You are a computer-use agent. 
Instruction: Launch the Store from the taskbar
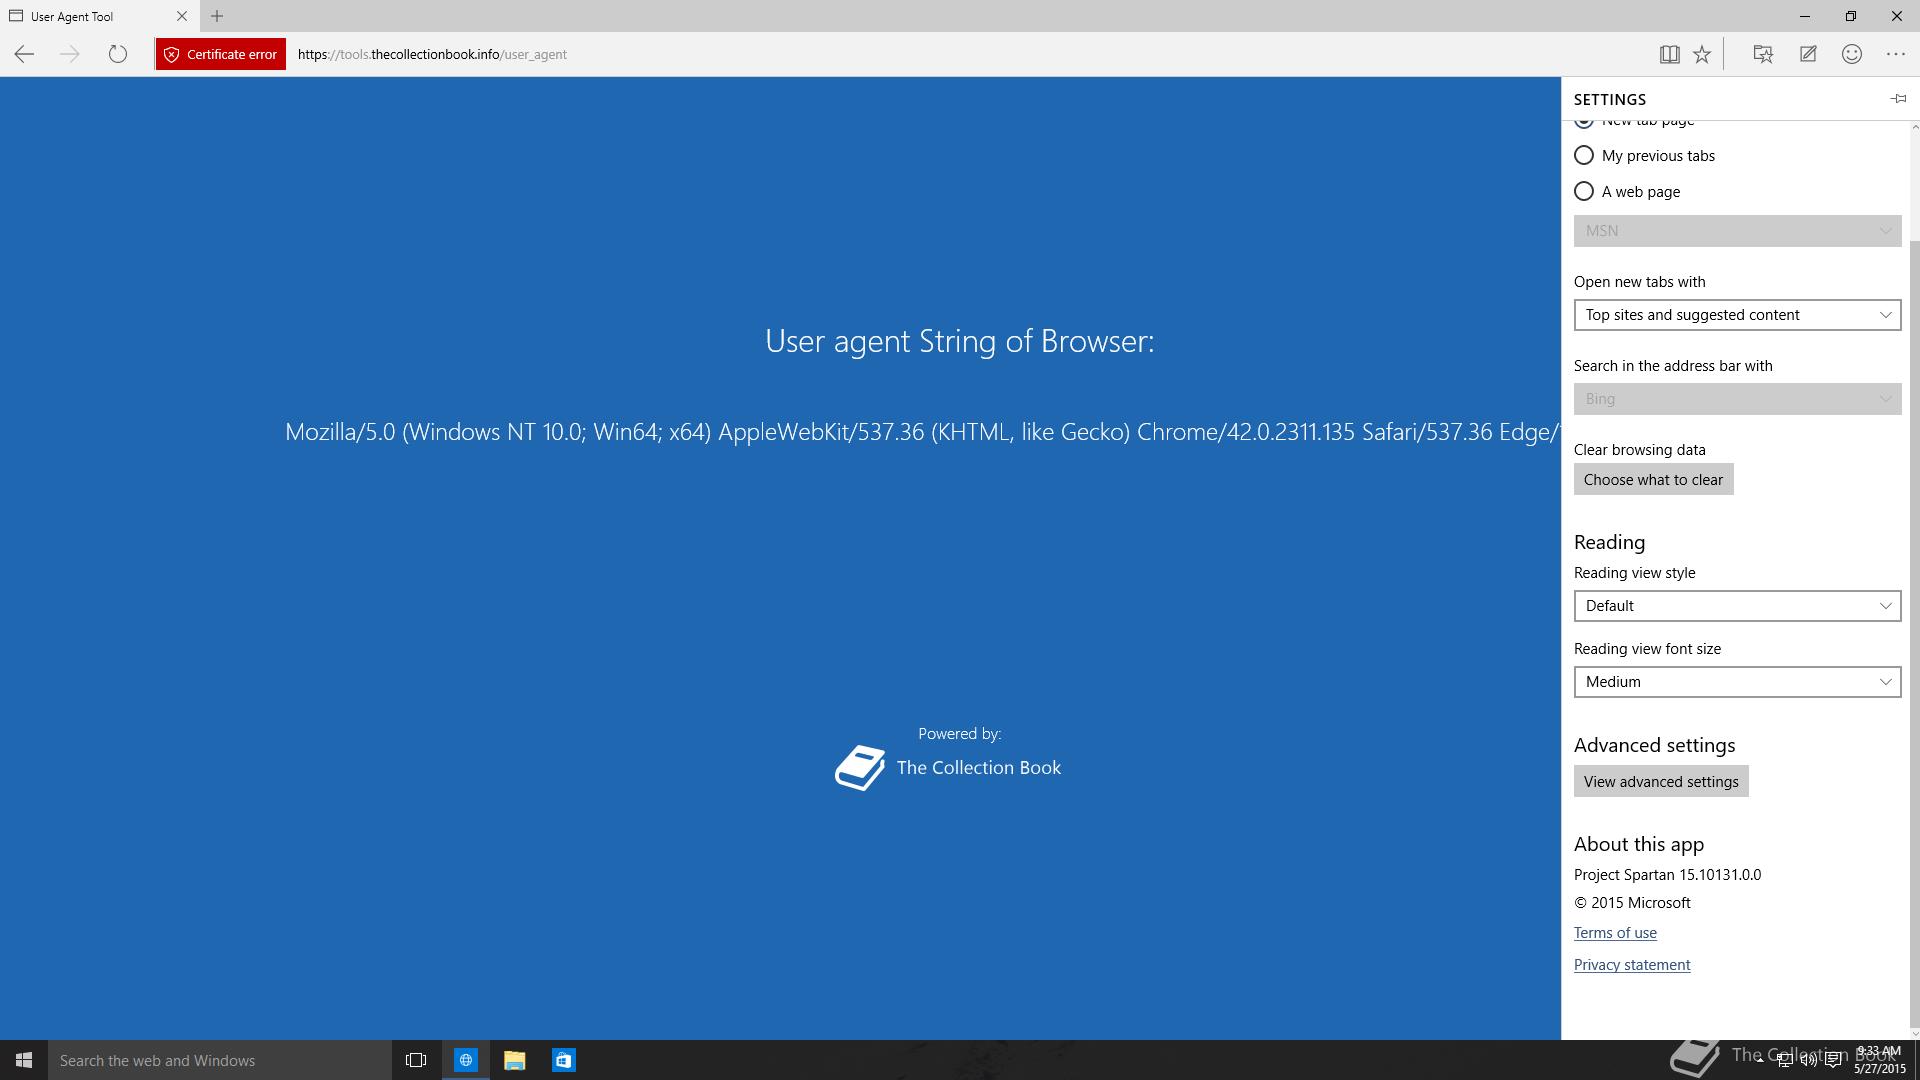[564, 1060]
